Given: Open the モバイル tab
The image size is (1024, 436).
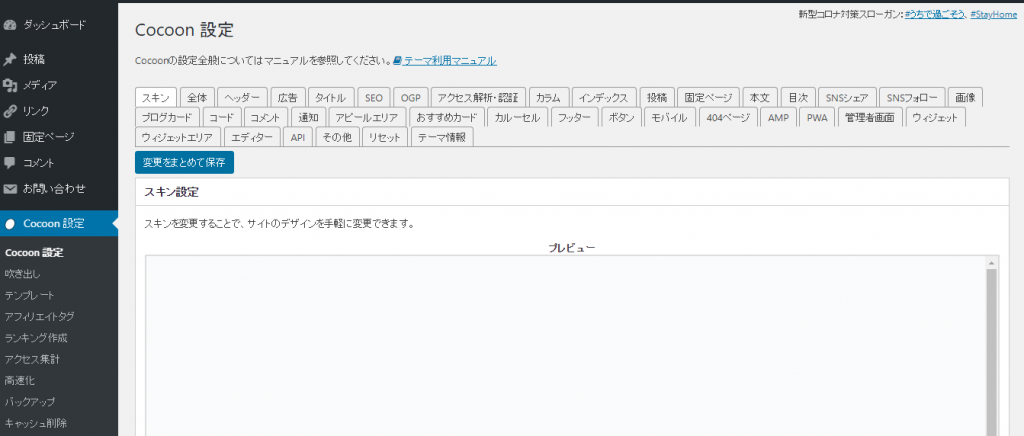Looking at the screenshot, I should click(669, 118).
